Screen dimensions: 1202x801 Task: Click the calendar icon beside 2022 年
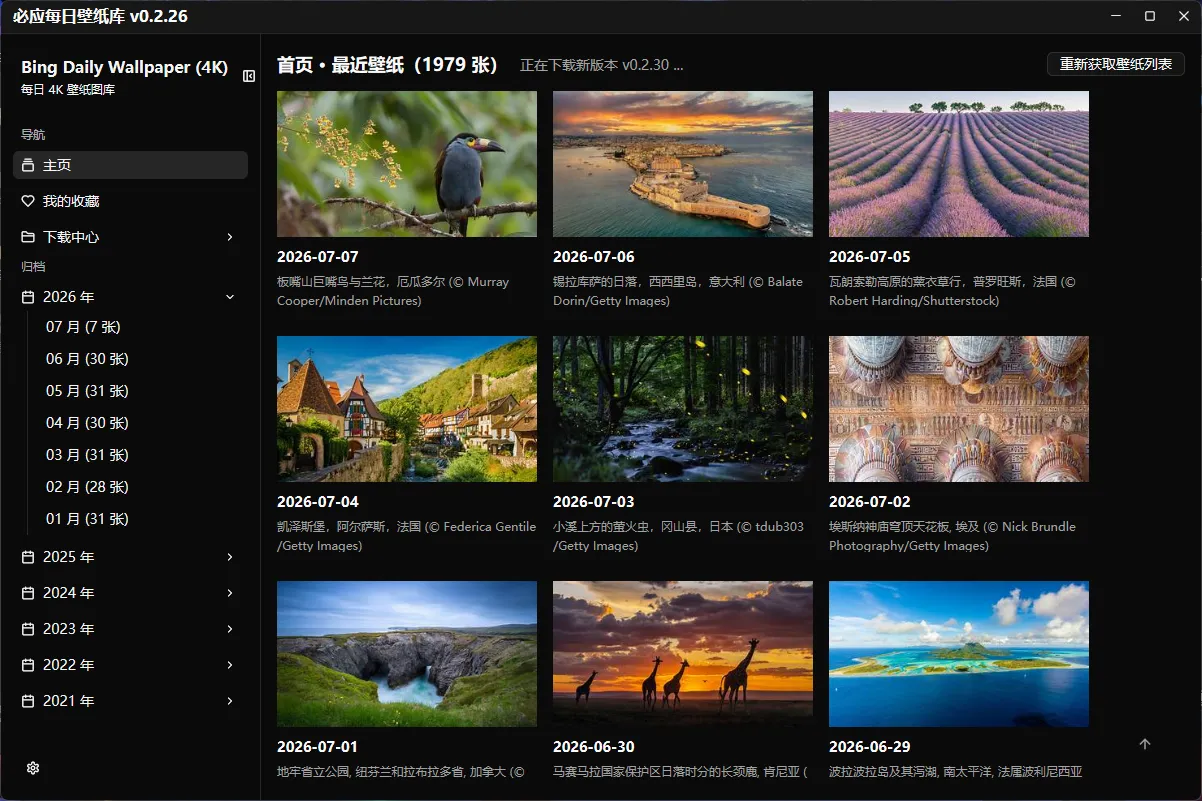(28, 665)
